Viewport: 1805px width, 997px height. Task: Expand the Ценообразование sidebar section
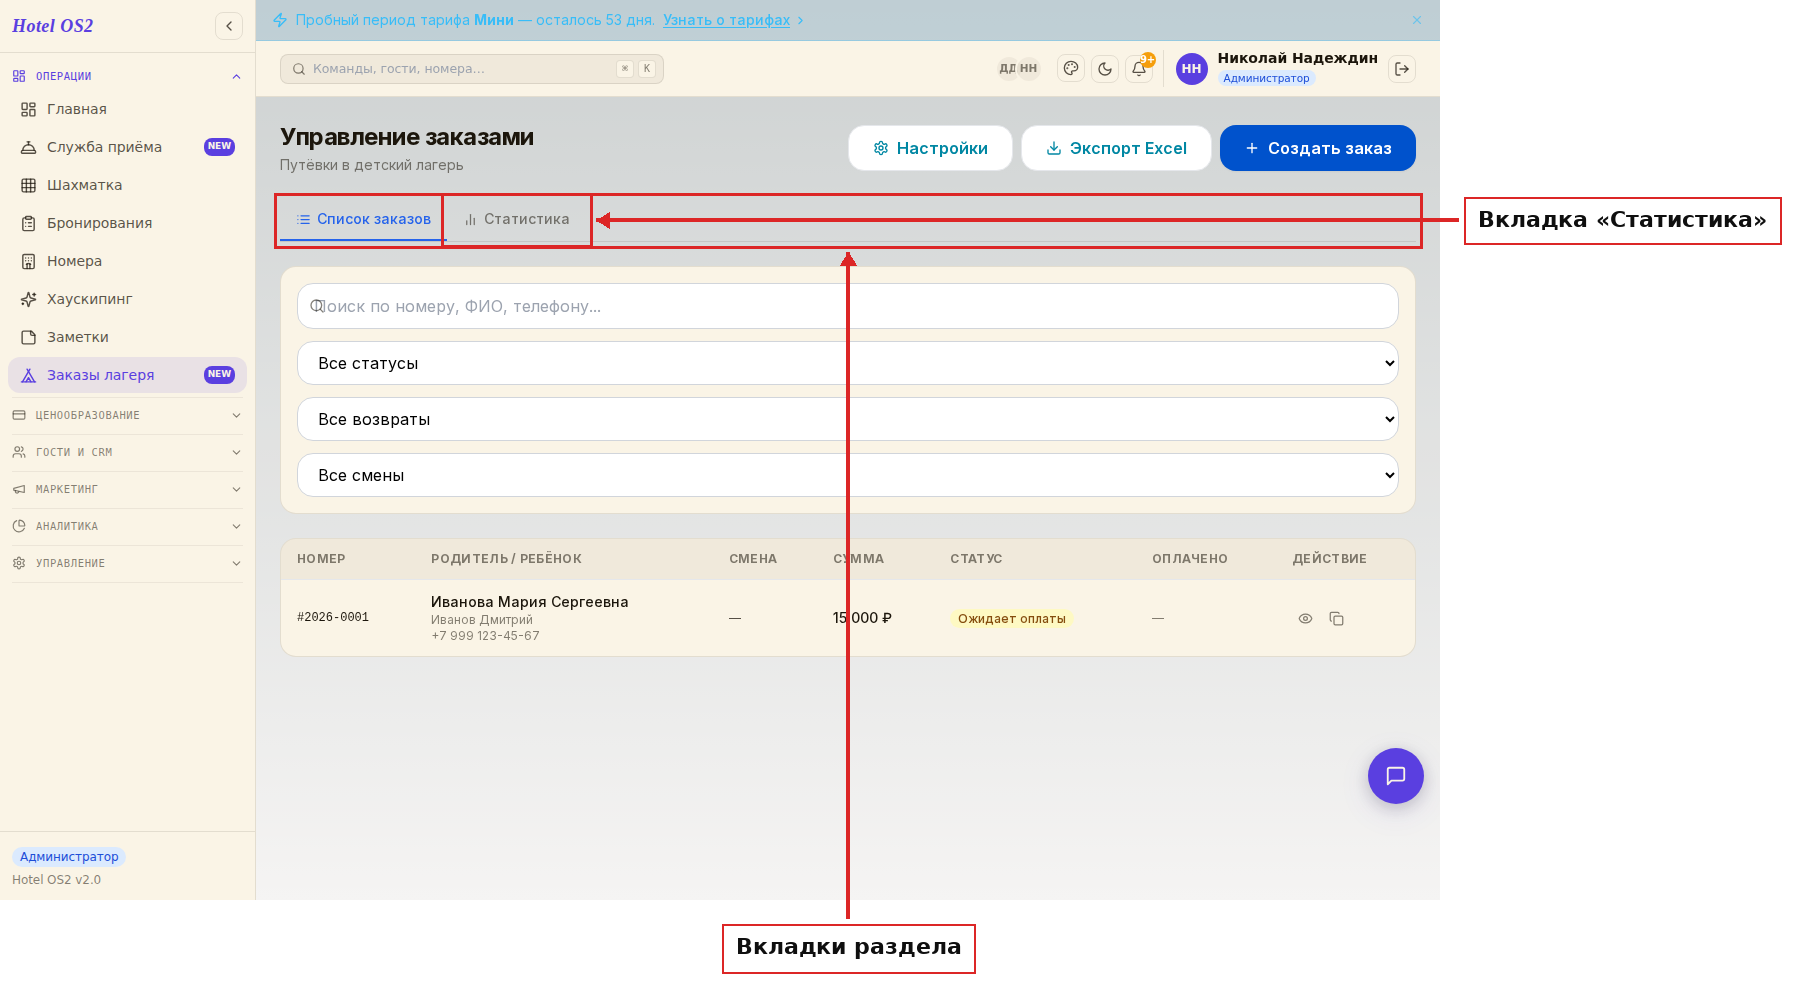[127, 415]
